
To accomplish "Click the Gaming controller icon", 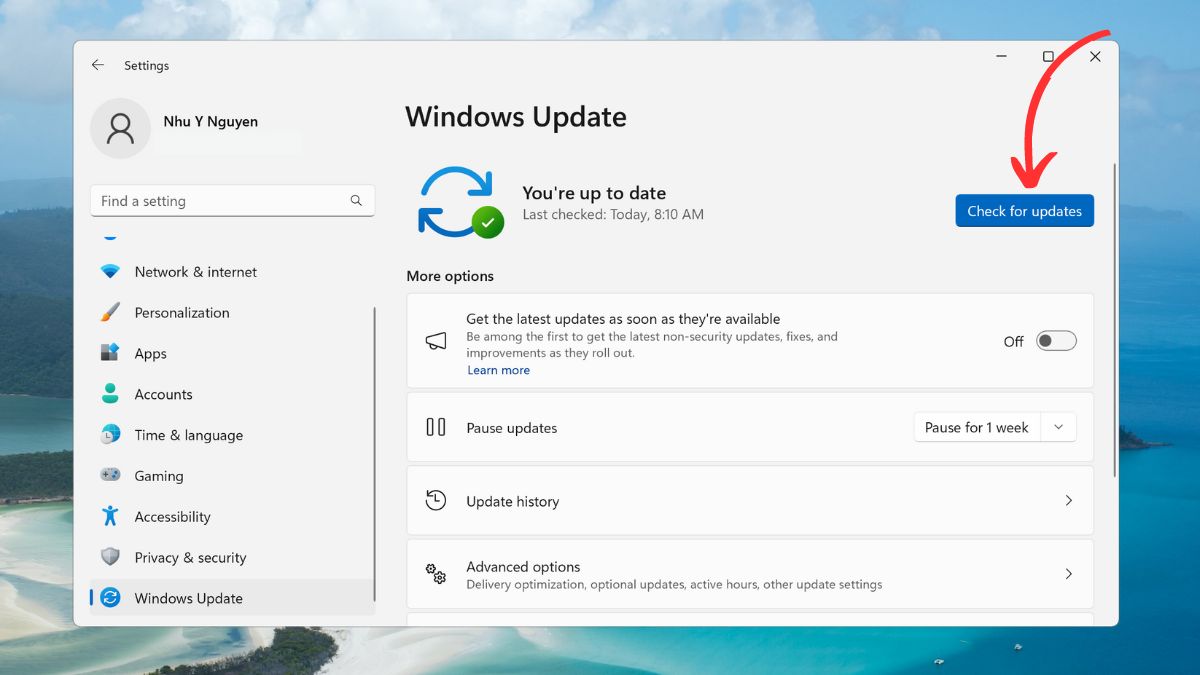I will (x=110, y=475).
